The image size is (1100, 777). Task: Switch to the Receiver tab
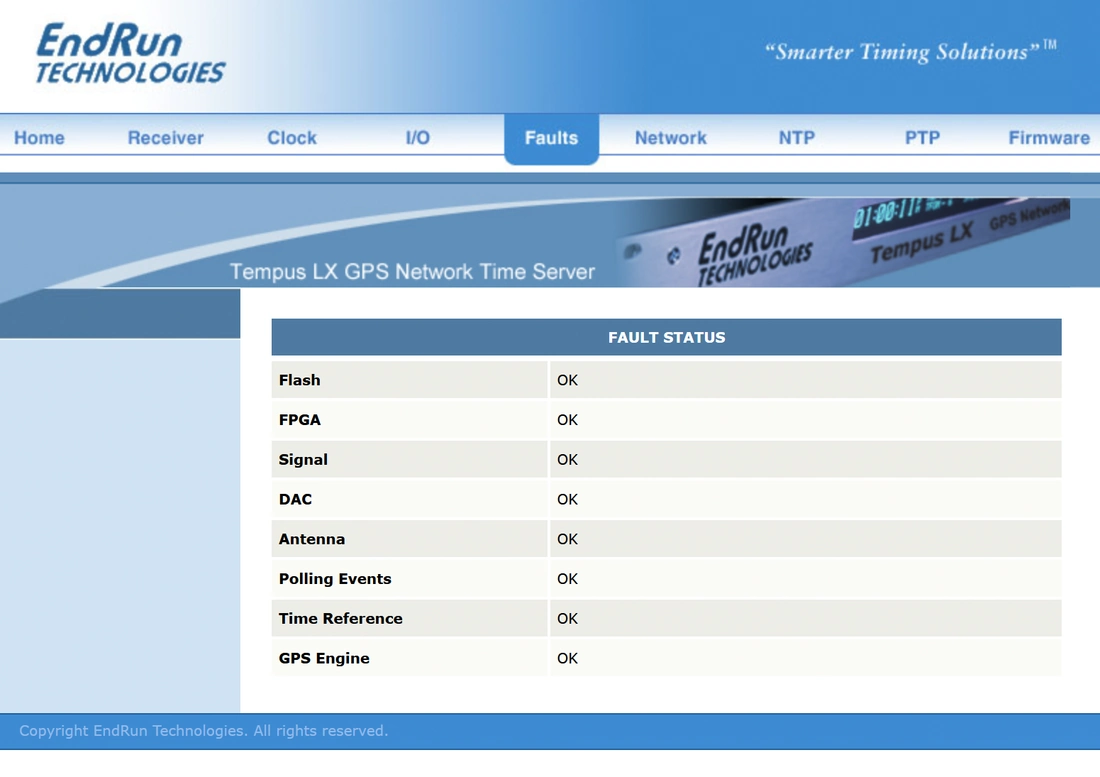[166, 138]
